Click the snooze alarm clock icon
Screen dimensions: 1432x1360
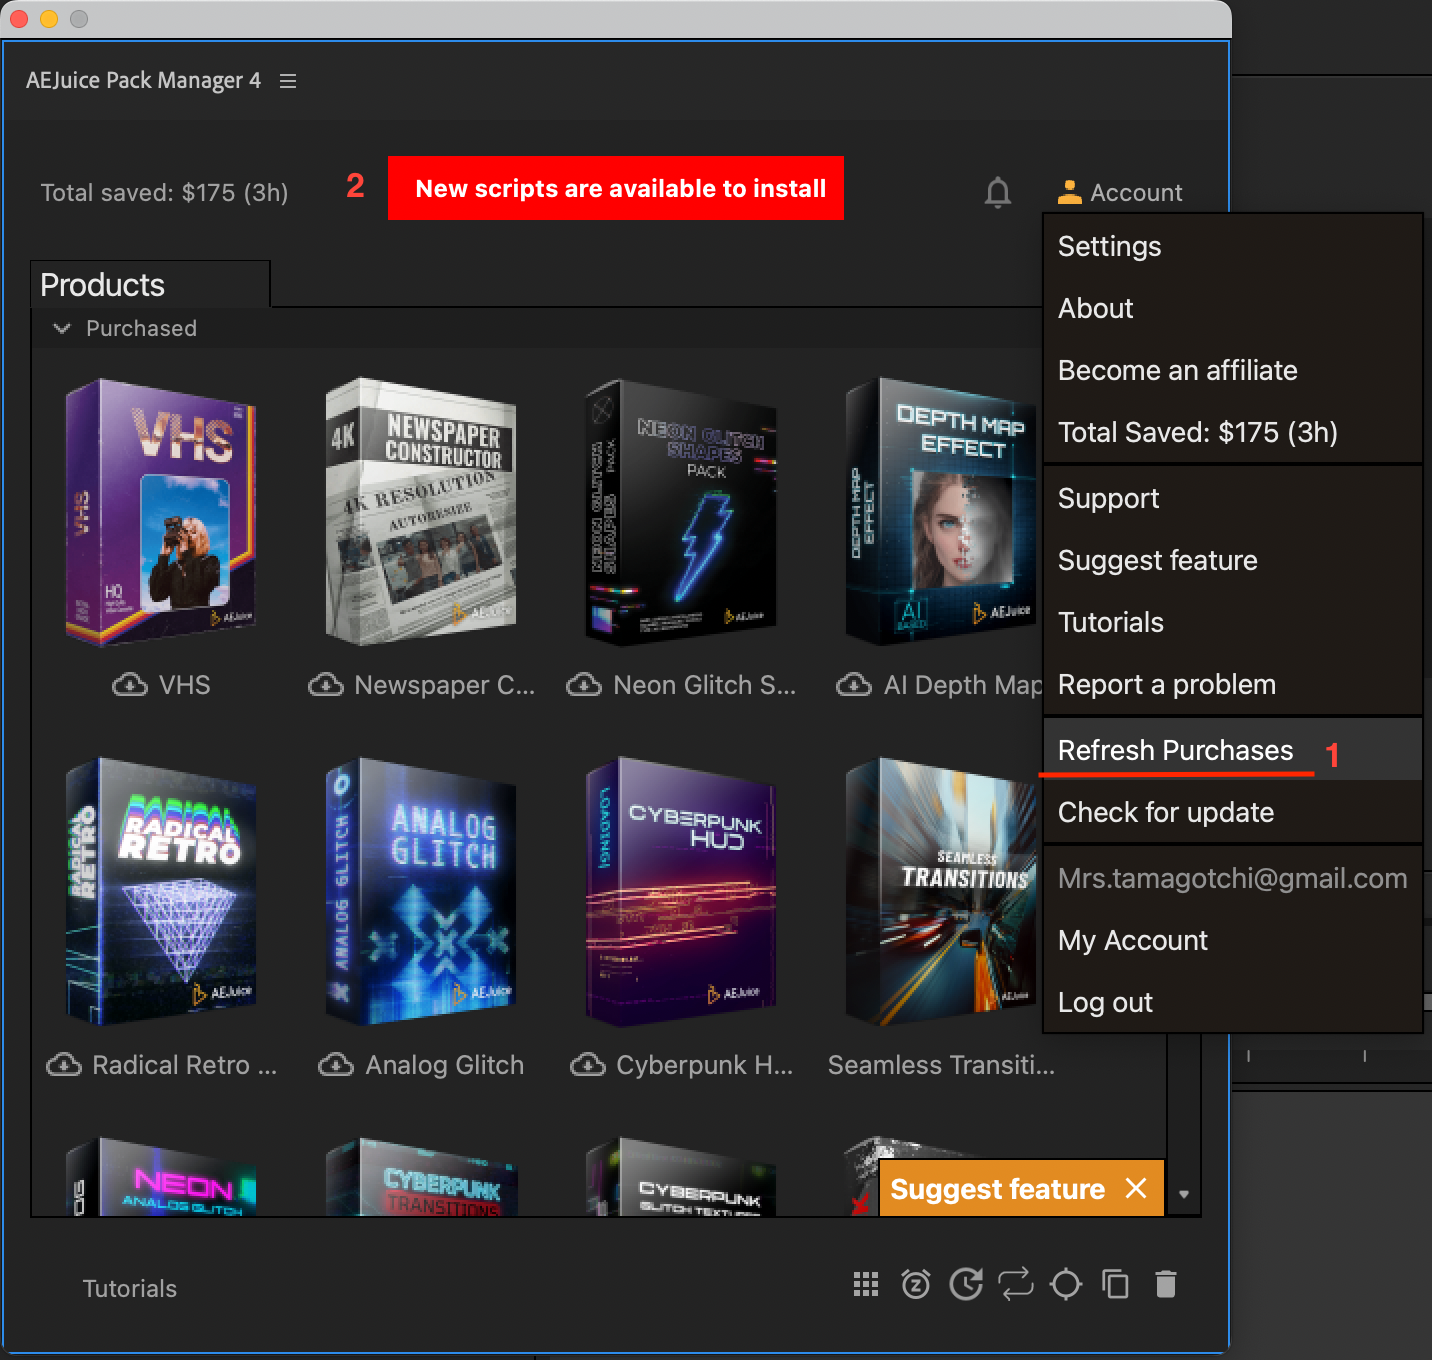tap(916, 1284)
